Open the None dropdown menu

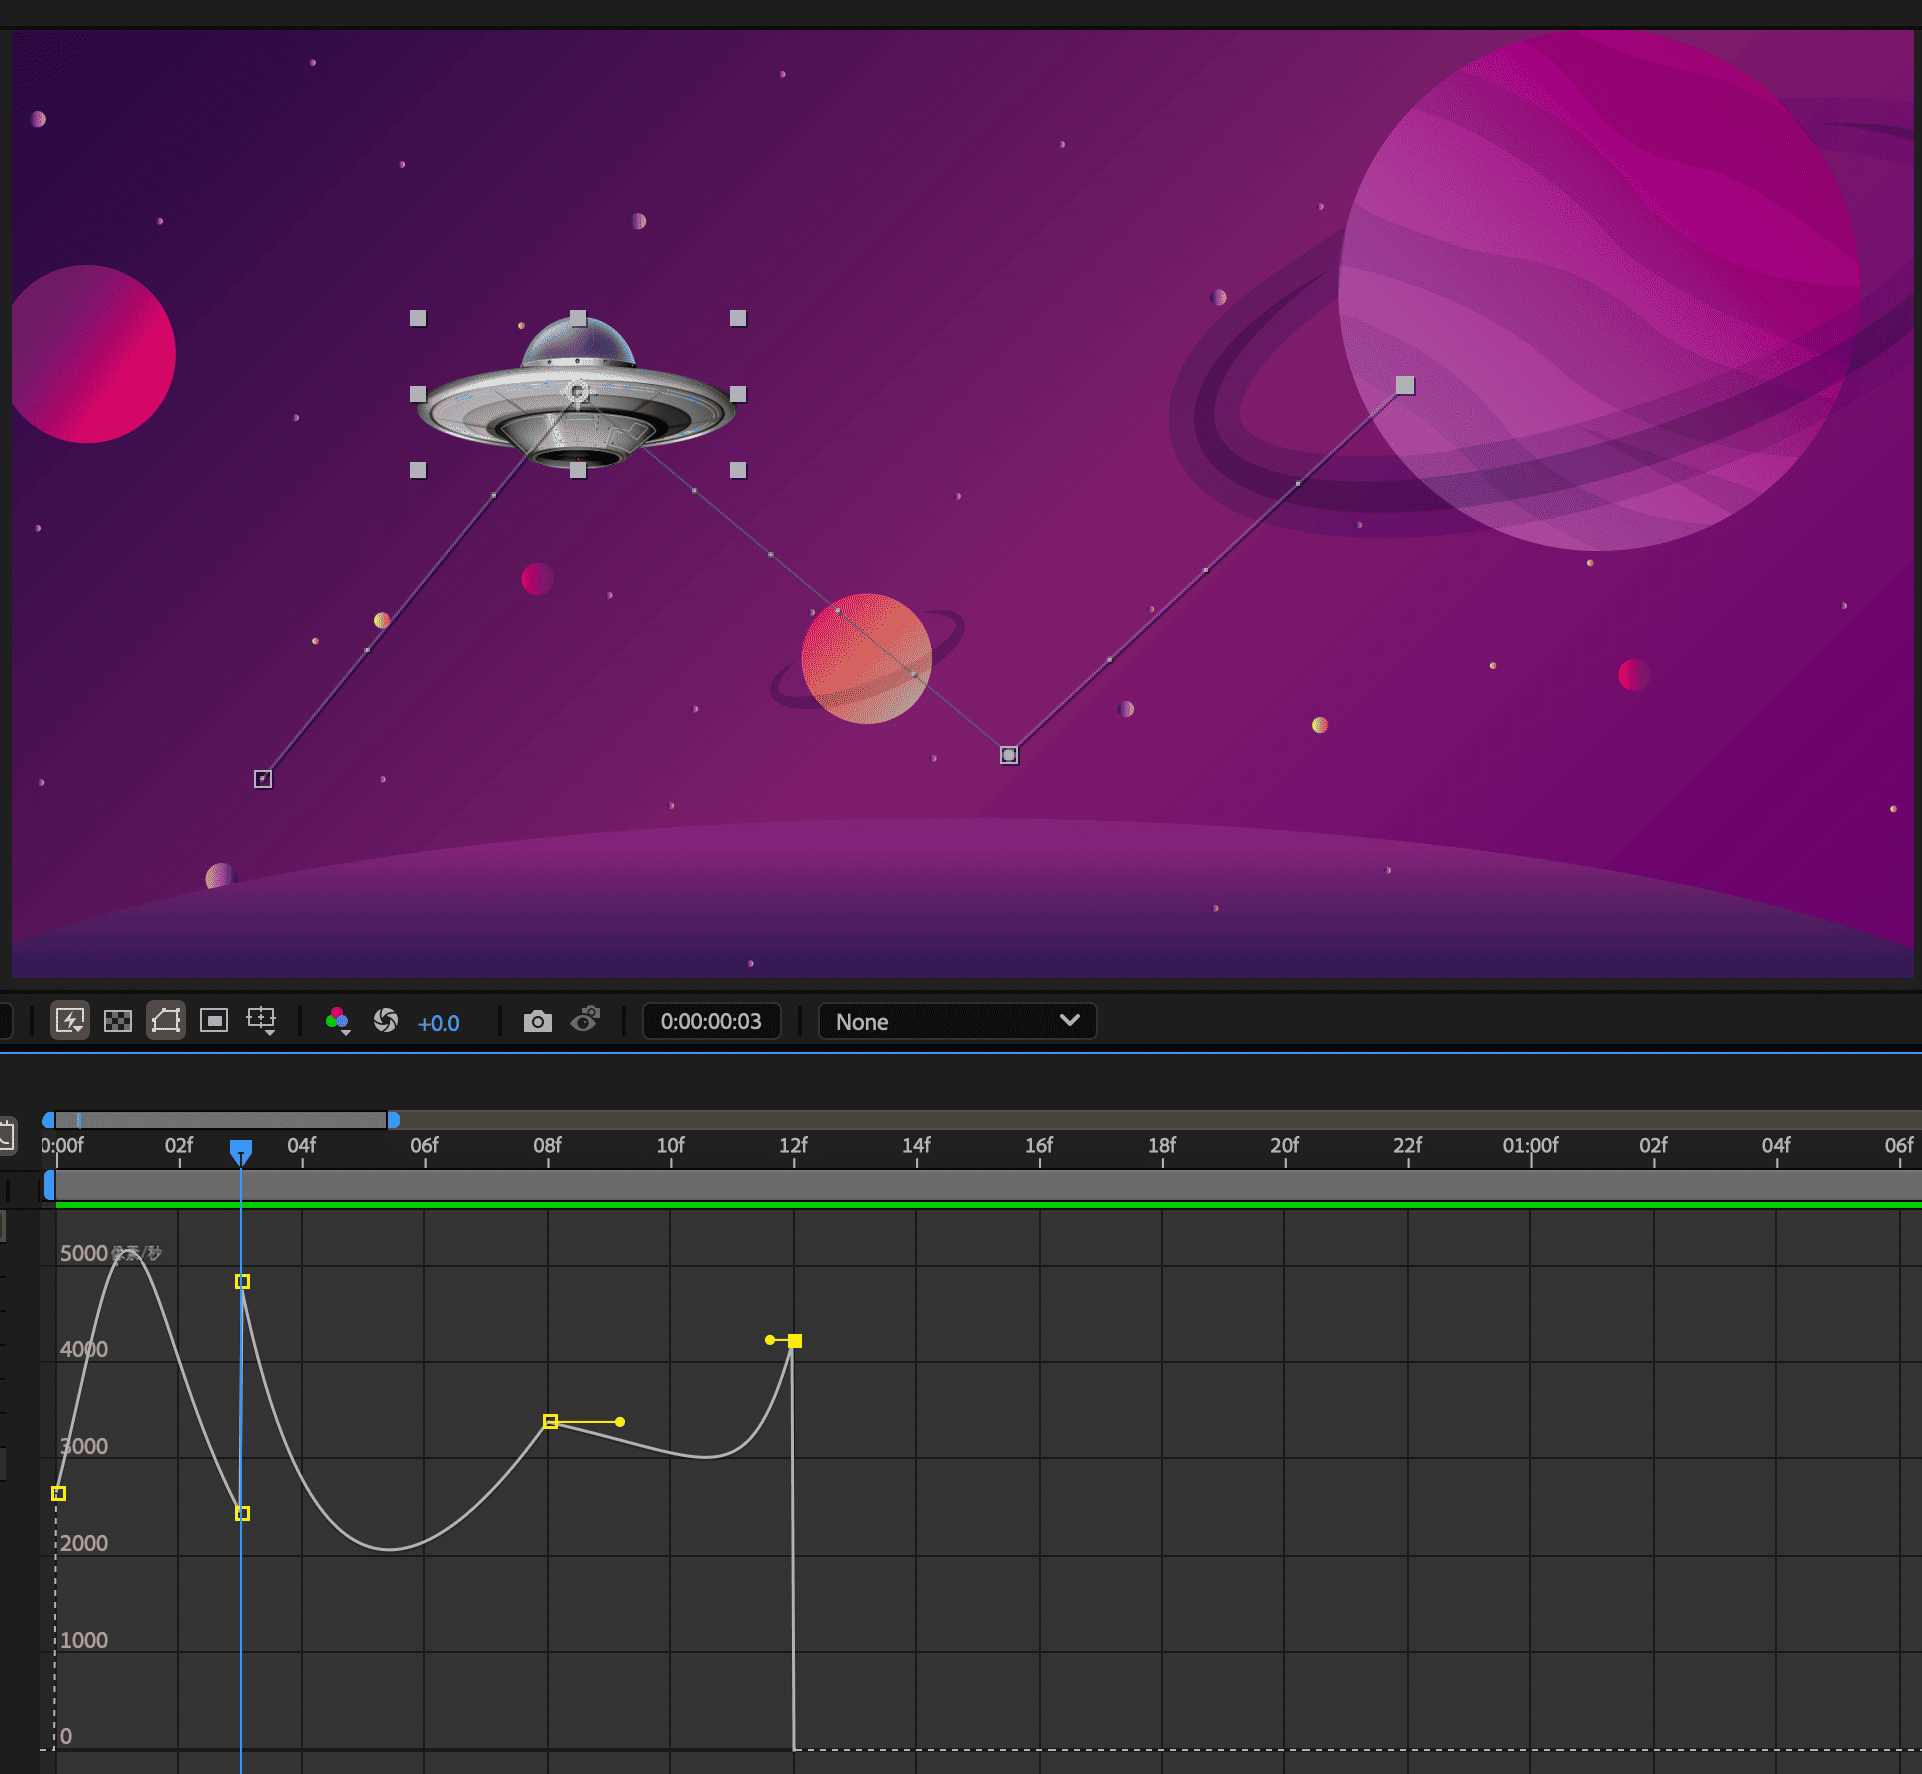click(957, 1021)
